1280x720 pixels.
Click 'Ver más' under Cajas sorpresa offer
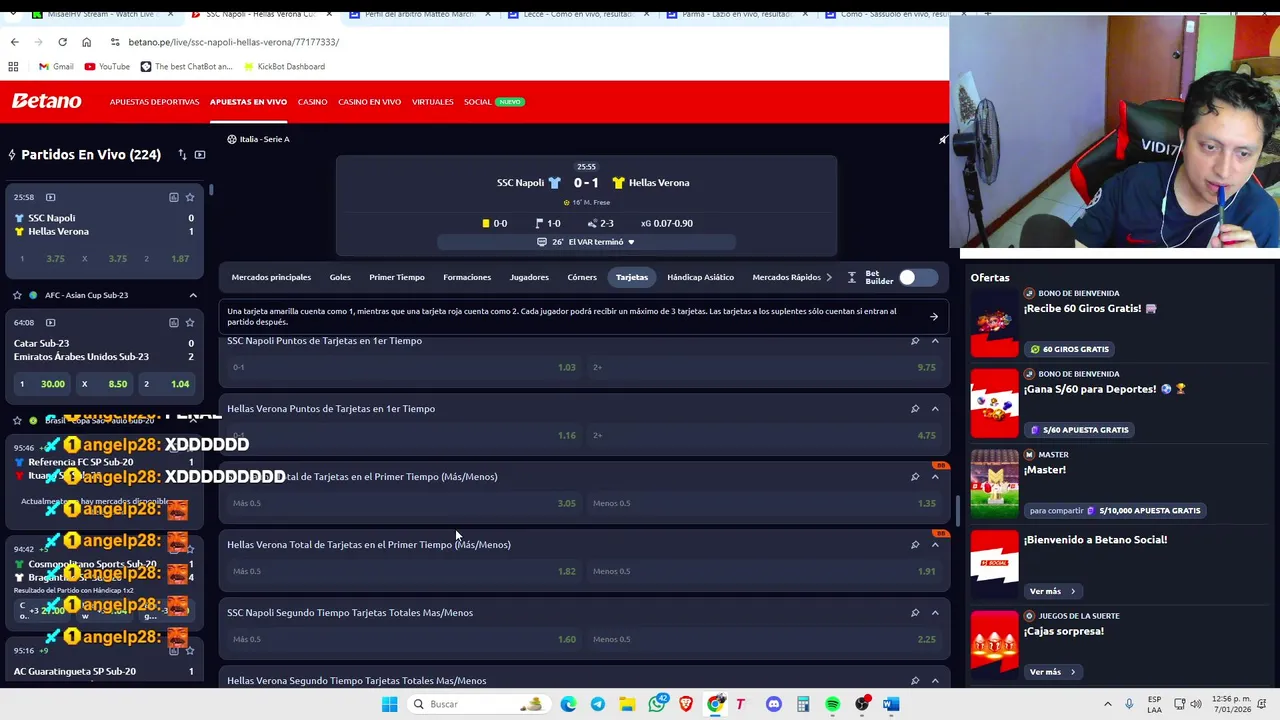click(x=1052, y=672)
